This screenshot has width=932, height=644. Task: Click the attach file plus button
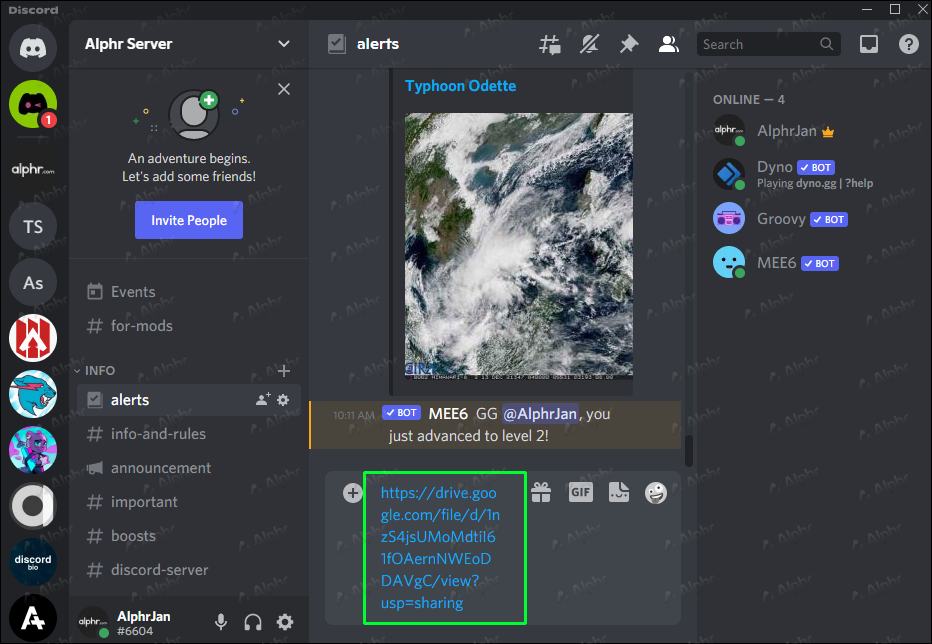pyautogui.click(x=352, y=493)
